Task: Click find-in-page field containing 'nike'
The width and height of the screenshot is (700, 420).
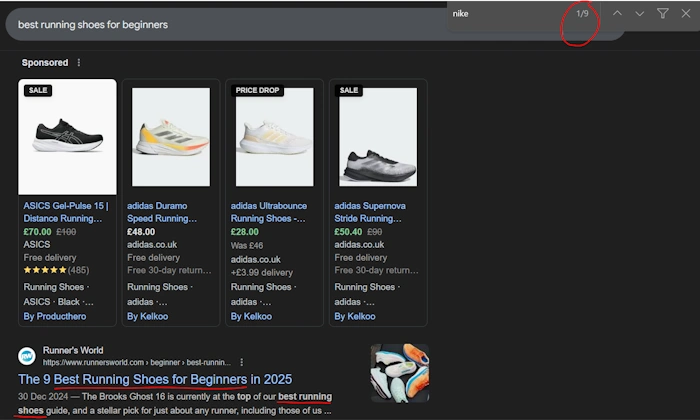Action: pos(504,14)
